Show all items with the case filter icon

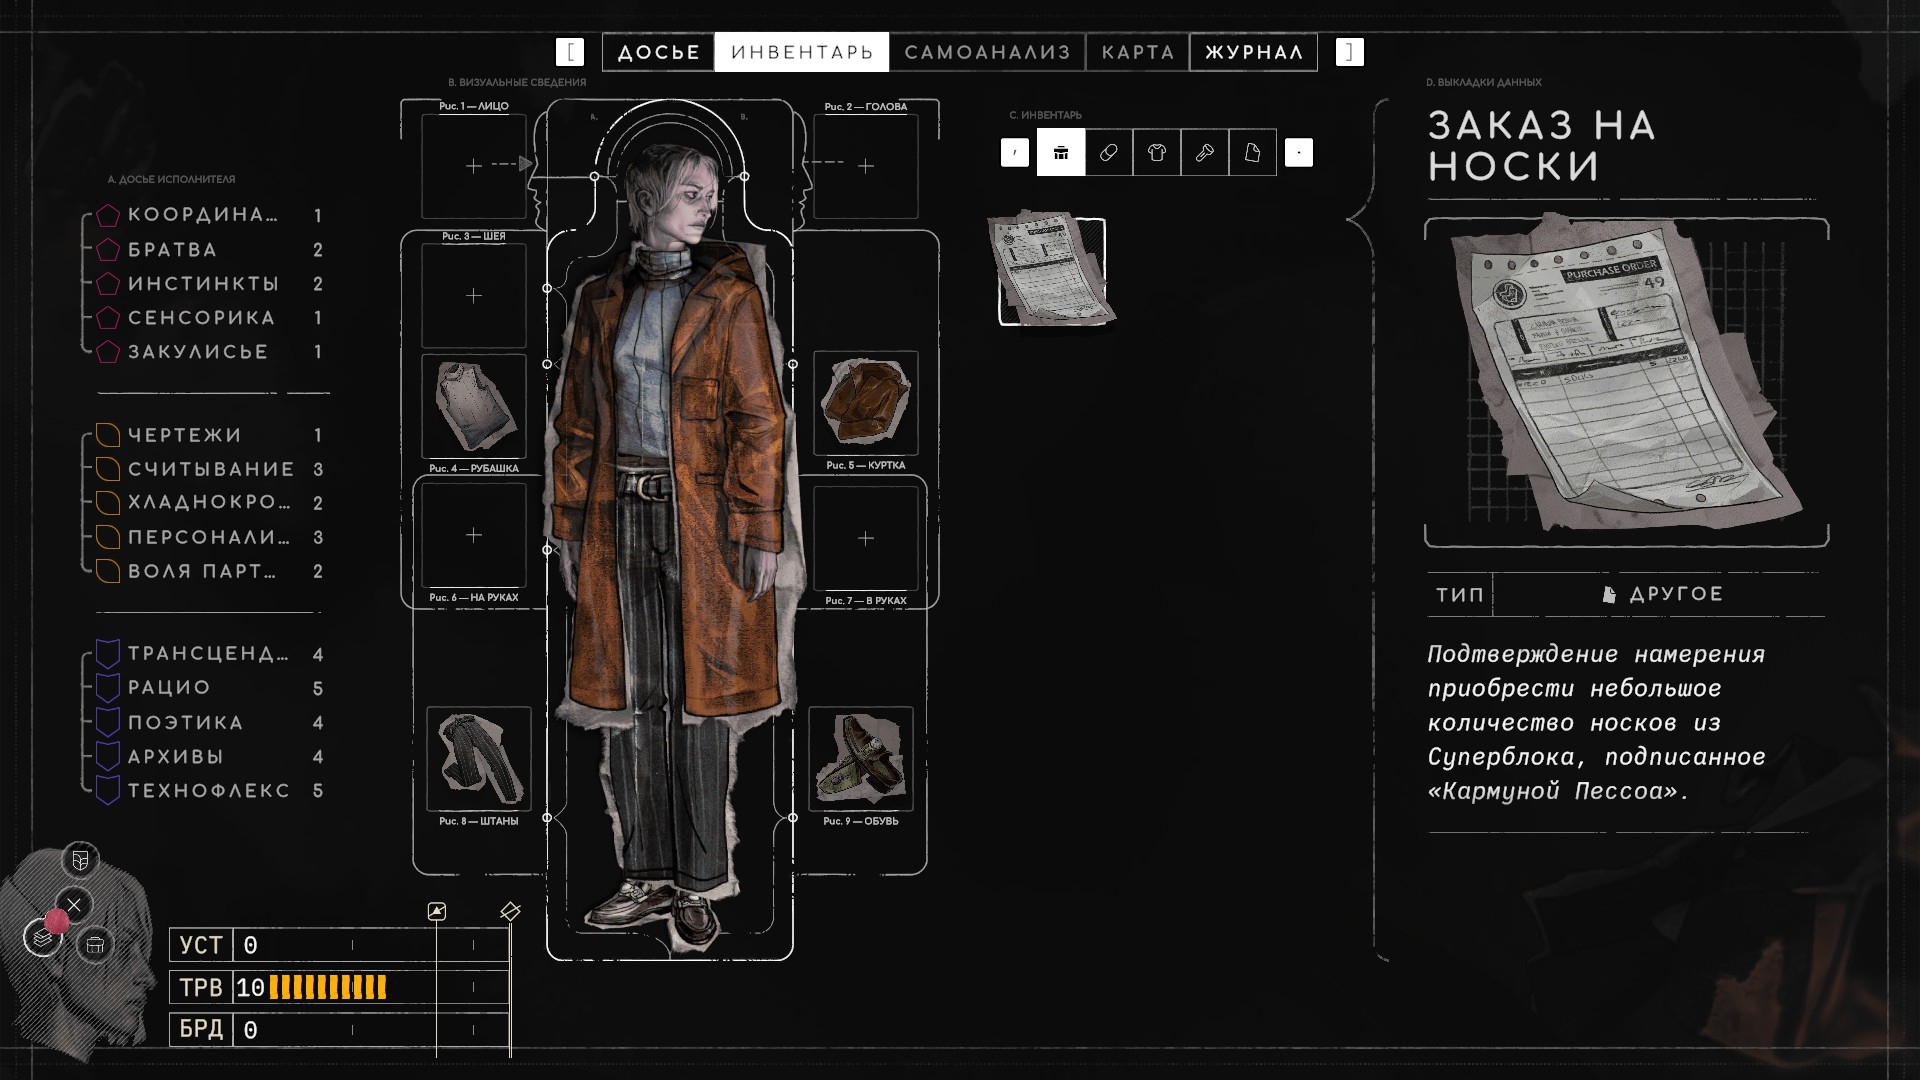click(x=1061, y=153)
